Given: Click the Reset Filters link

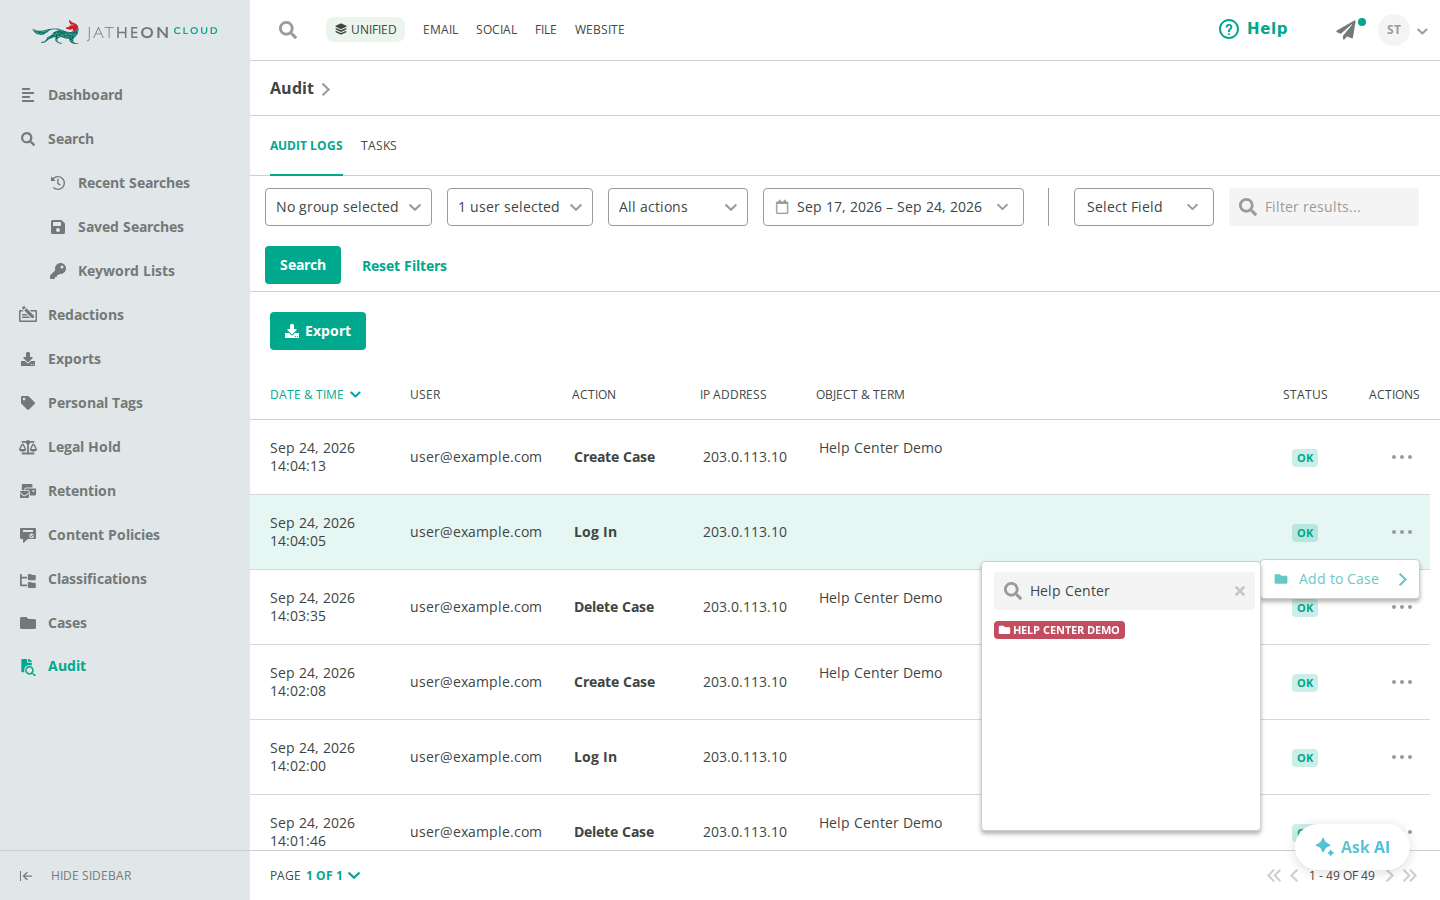Looking at the screenshot, I should click(404, 266).
